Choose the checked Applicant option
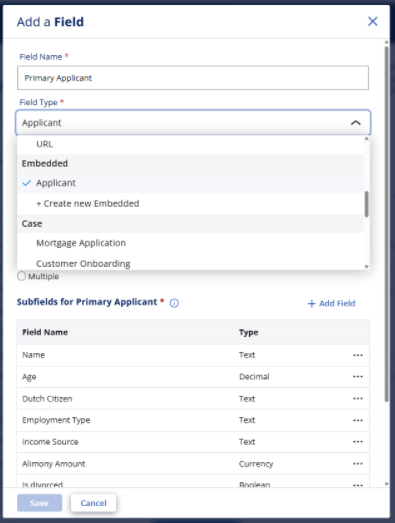 click(190, 183)
